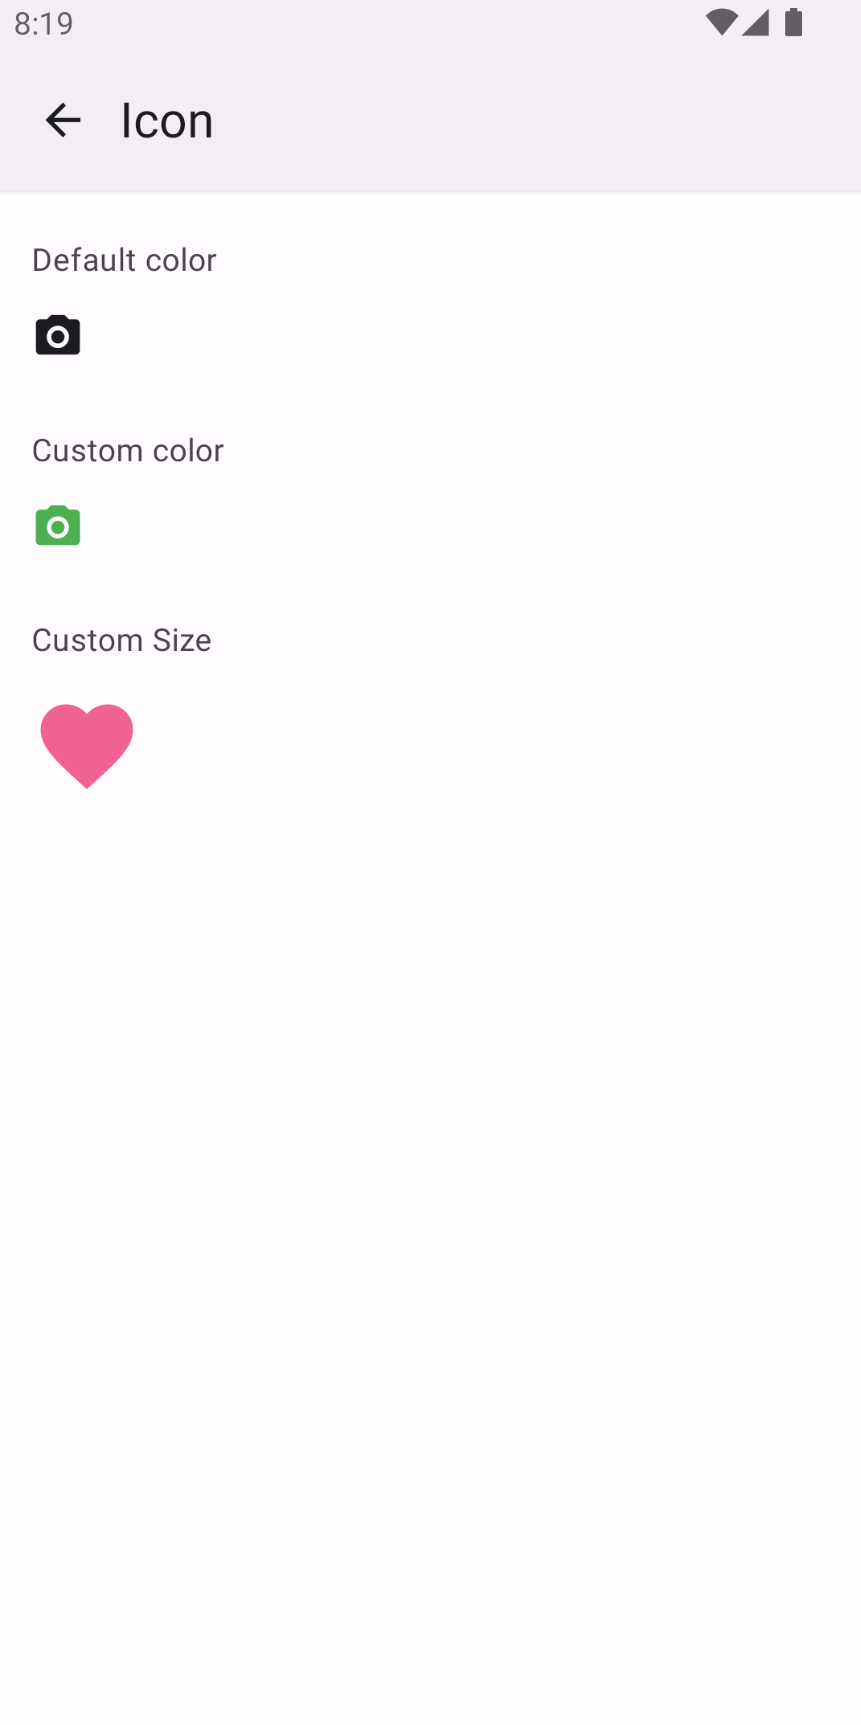Click the 8:19 clock in status bar
The width and height of the screenshot is (861, 1725).
click(44, 23)
